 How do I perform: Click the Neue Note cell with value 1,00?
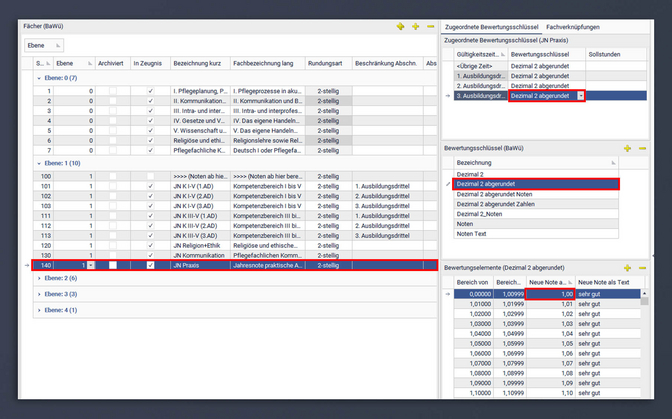tap(548, 294)
